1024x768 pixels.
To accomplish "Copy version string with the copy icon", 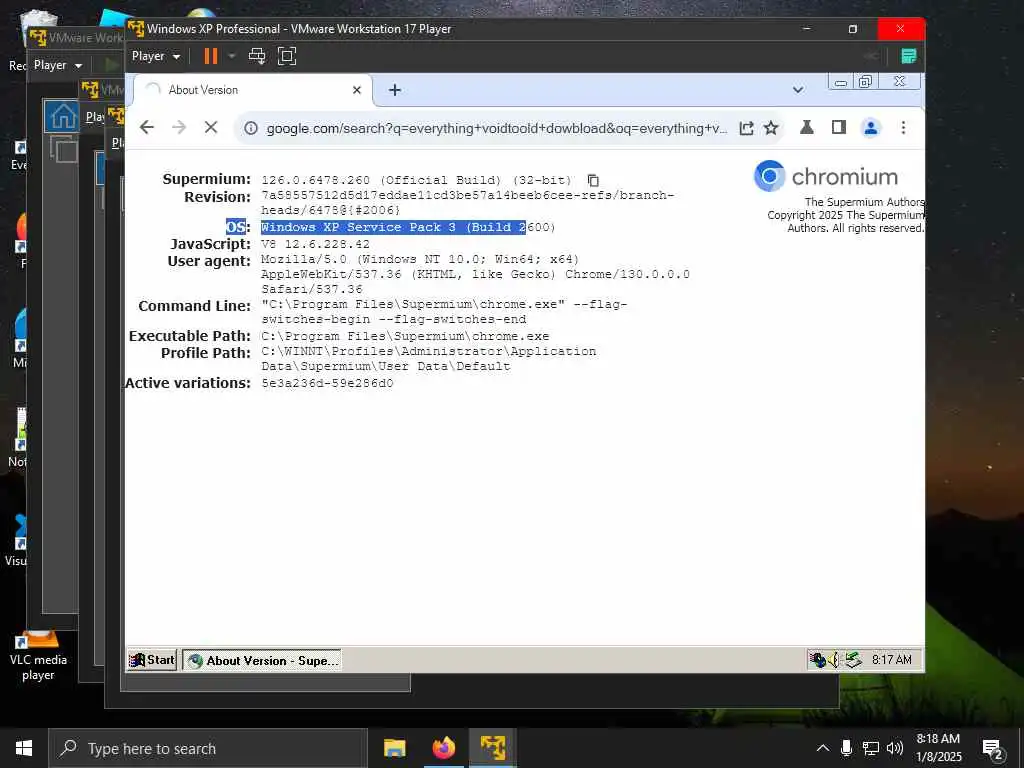I will point(593,180).
